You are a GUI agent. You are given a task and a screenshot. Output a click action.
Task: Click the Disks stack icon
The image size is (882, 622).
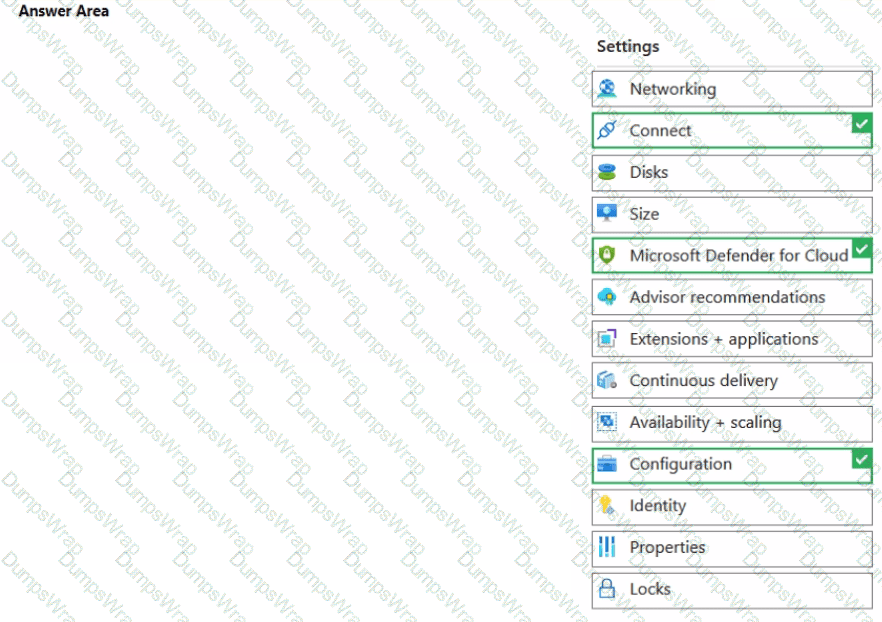[607, 173]
